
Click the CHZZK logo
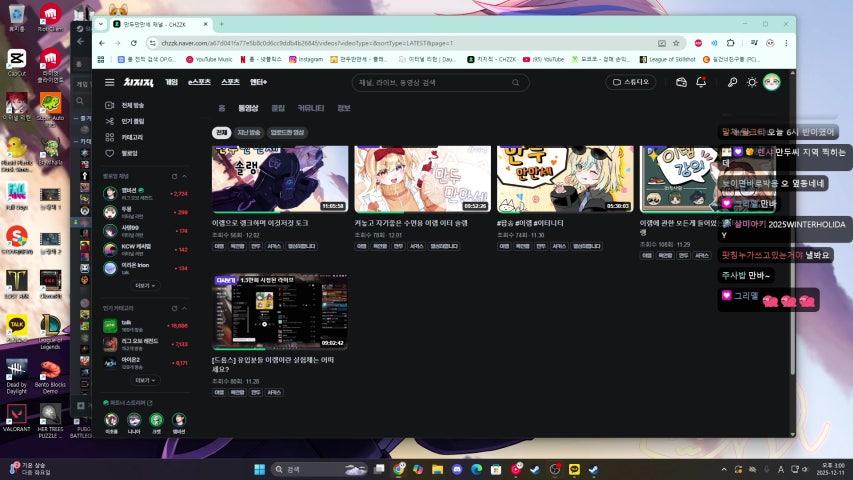coord(138,82)
